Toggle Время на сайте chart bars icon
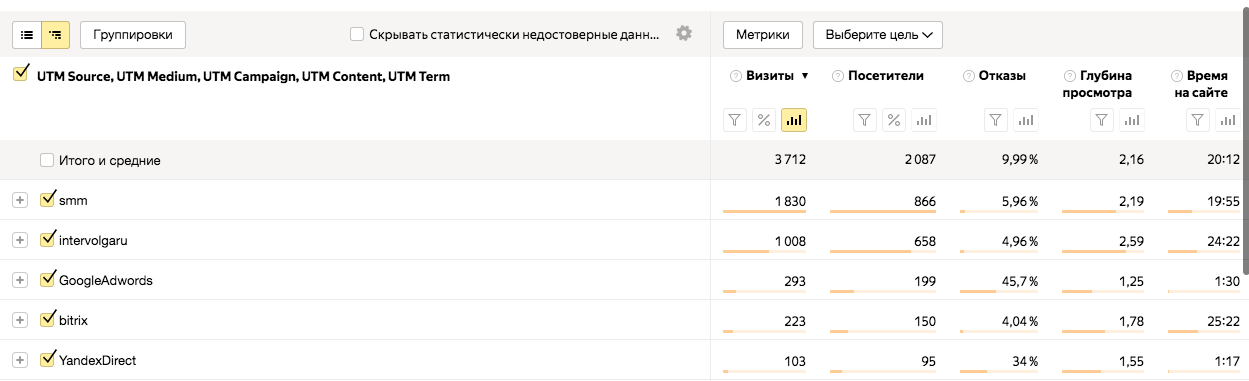The image size is (1249, 381). coord(1227,120)
